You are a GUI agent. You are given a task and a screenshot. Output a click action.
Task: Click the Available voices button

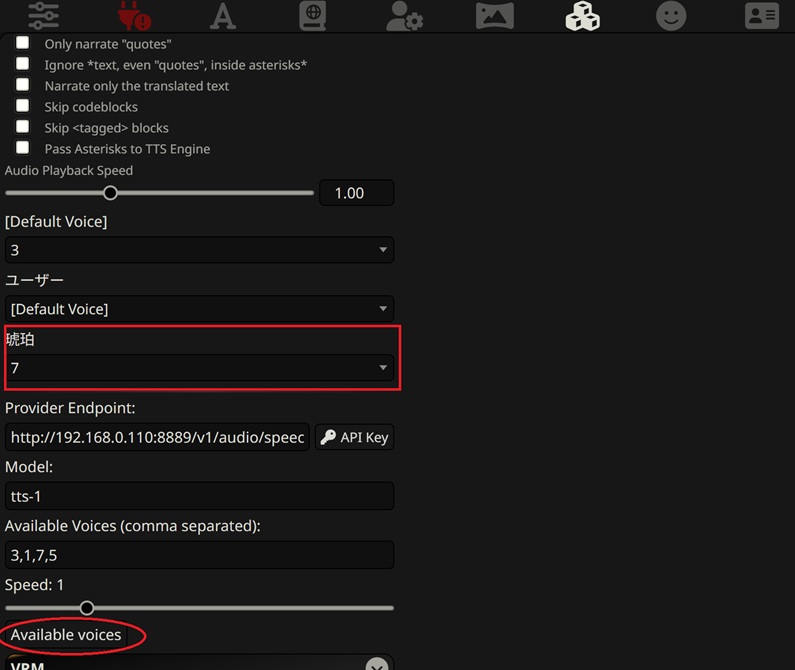(x=66, y=634)
